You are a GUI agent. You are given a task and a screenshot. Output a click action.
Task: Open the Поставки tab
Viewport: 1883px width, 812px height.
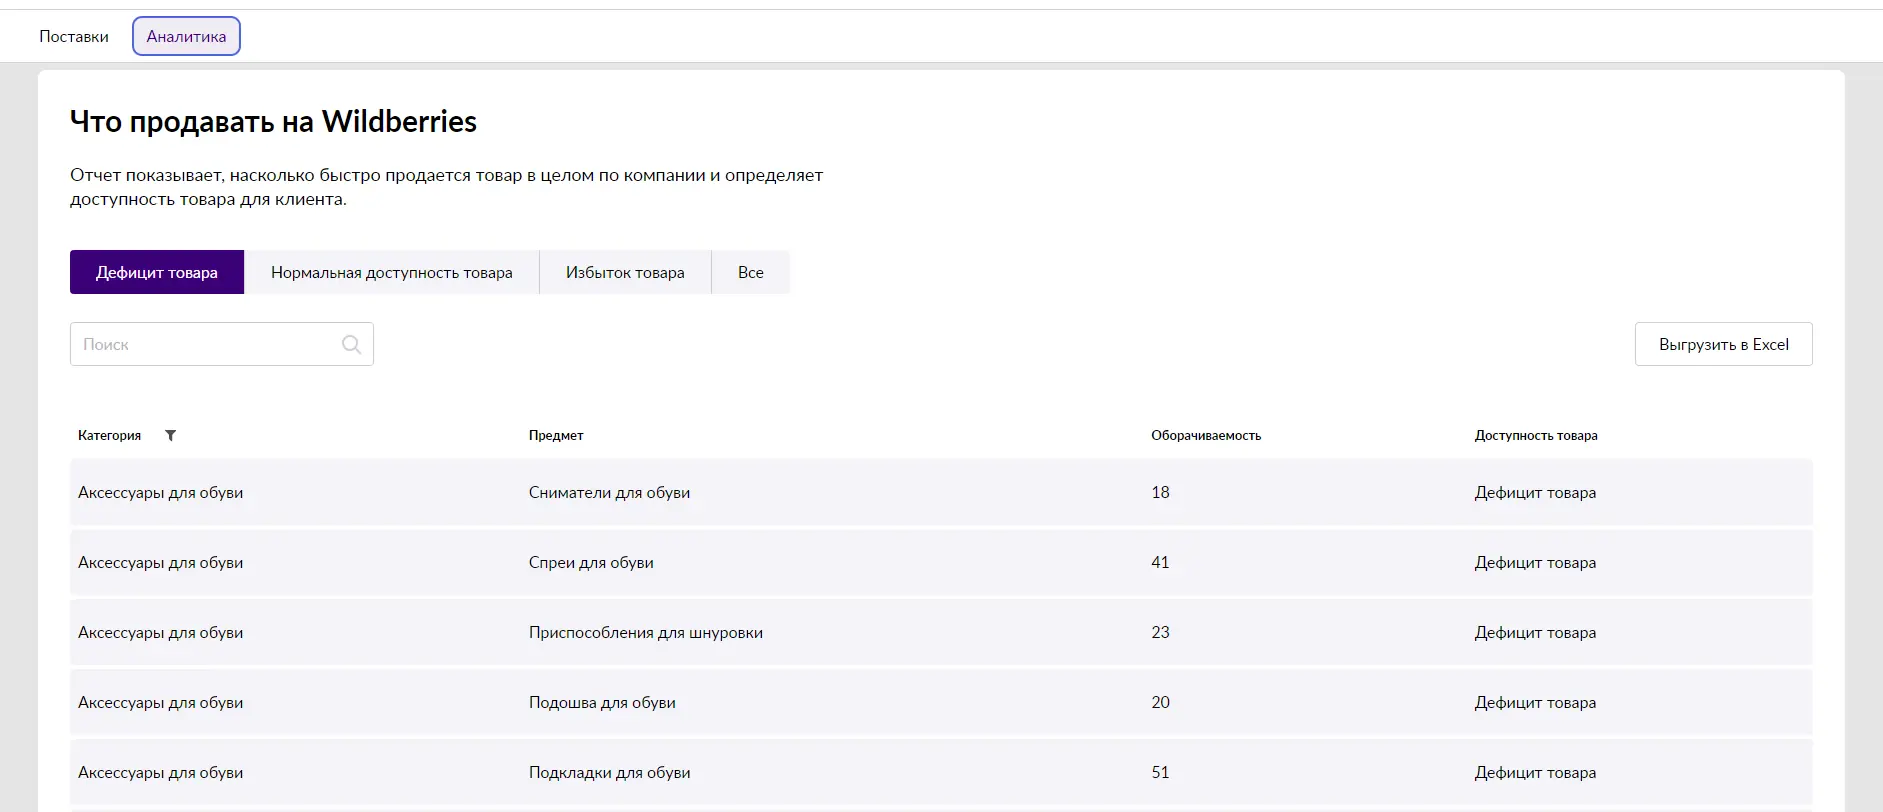74,37
